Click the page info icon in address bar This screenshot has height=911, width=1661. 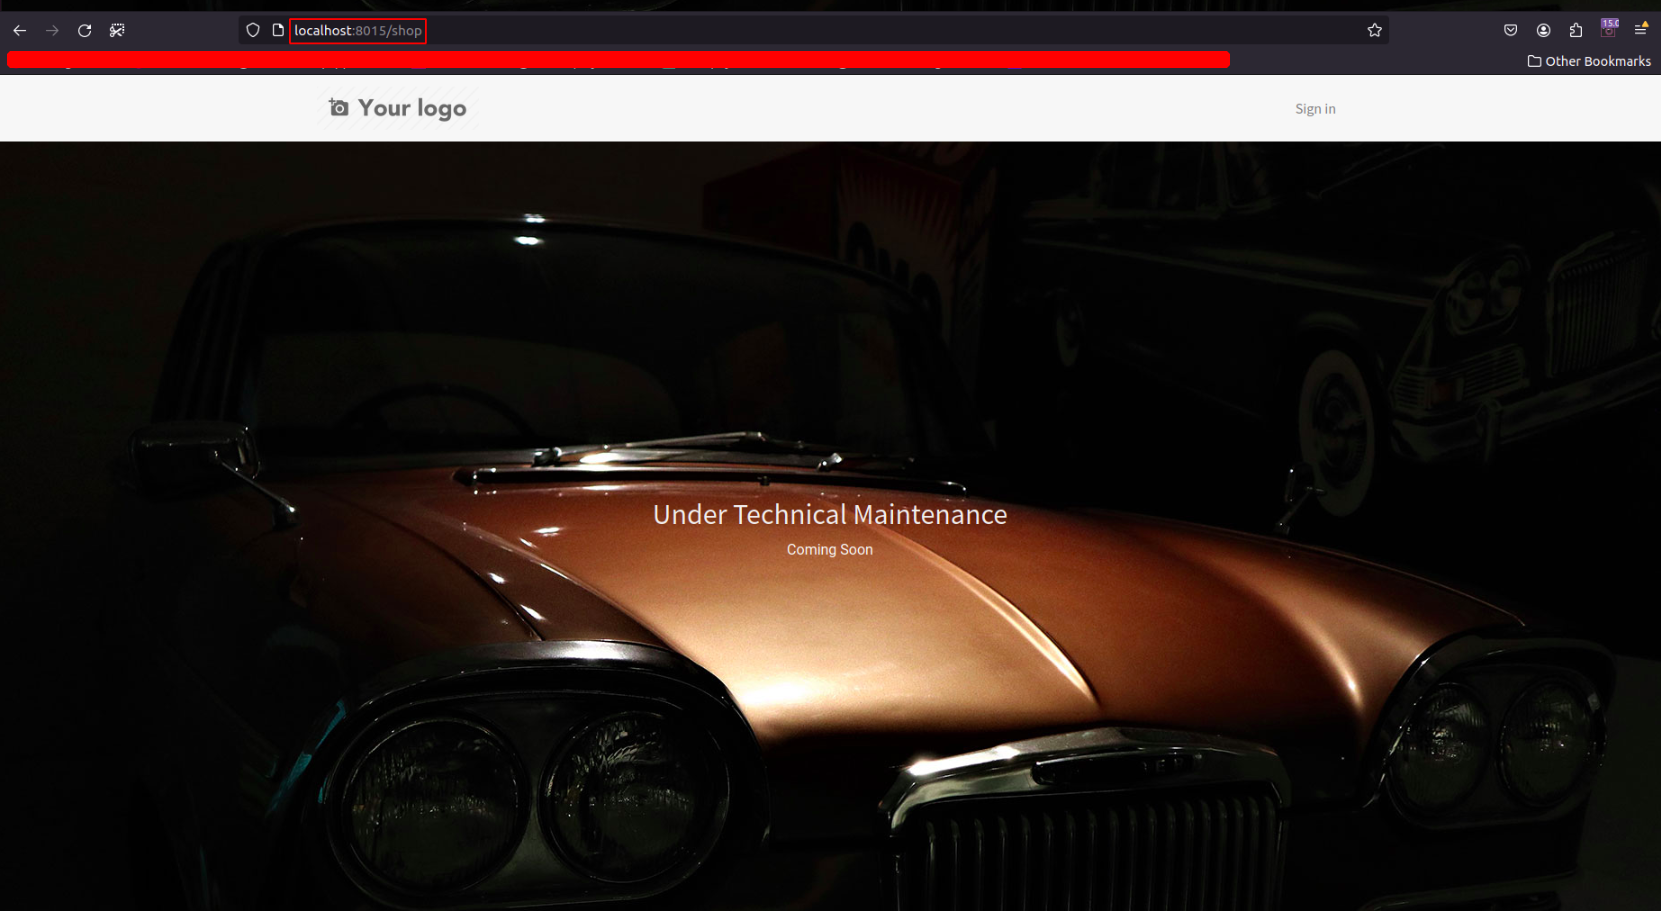278,31
